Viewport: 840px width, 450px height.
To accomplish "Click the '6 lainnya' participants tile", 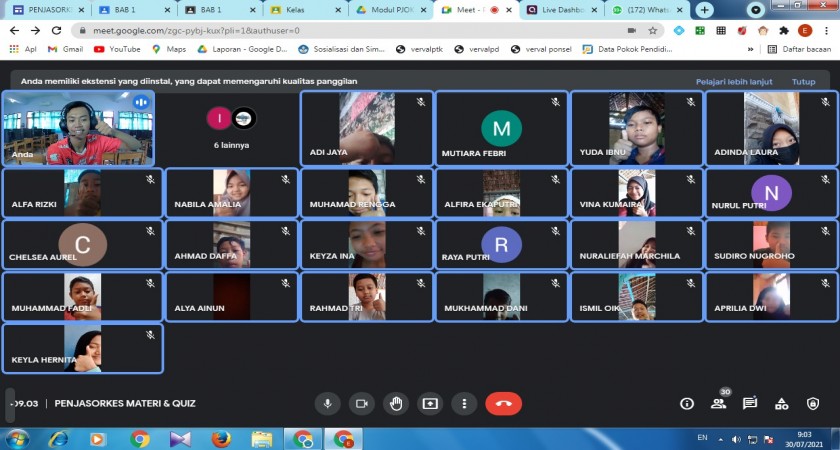I will 231,128.
